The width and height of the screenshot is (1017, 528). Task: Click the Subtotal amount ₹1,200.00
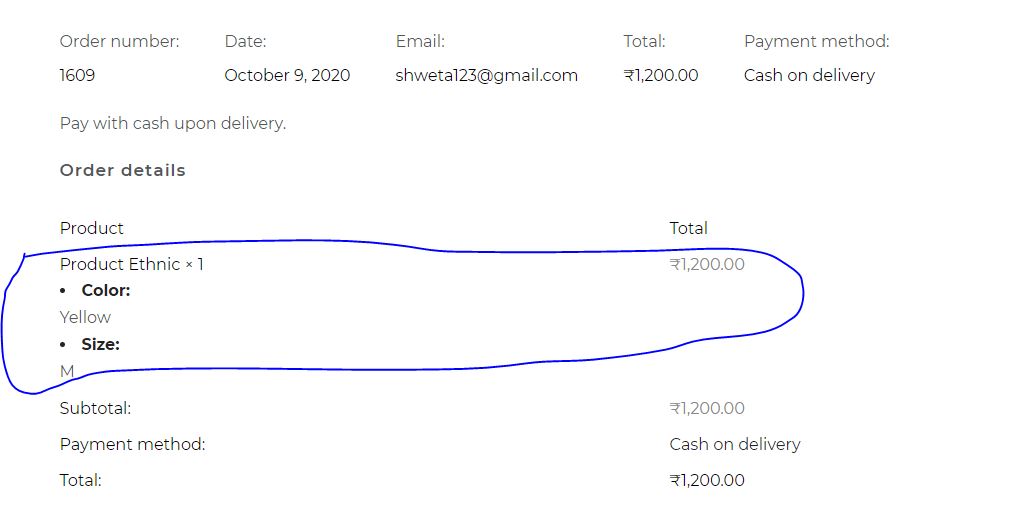click(707, 408)
